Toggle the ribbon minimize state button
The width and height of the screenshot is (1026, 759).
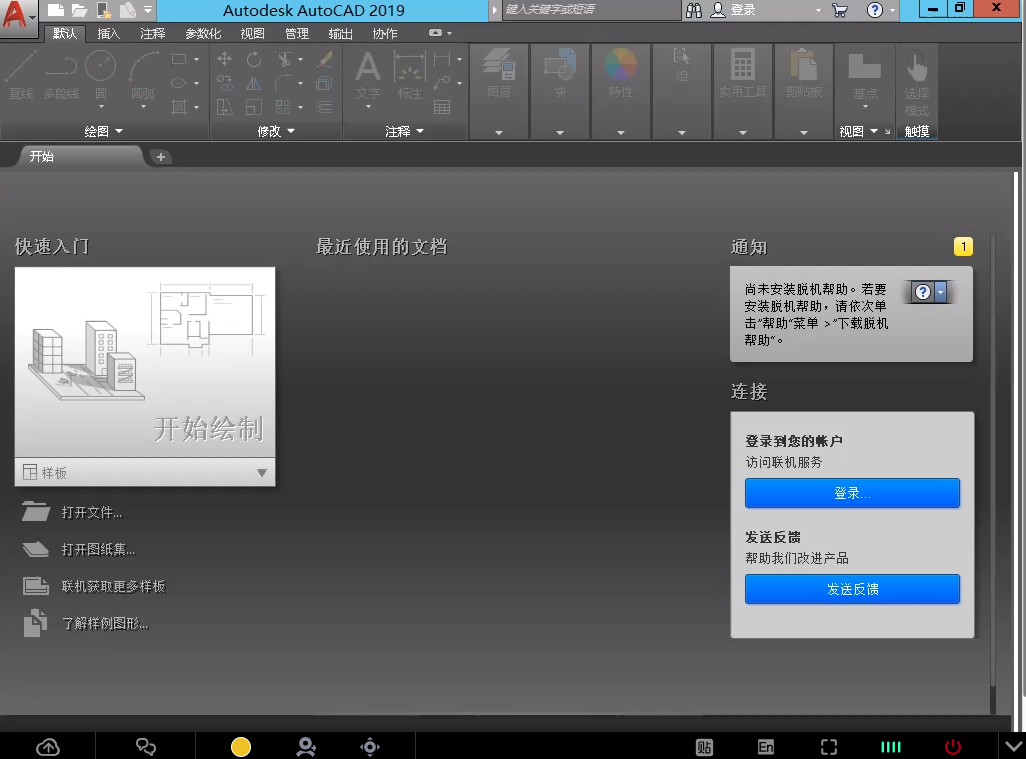coord(435,33)
